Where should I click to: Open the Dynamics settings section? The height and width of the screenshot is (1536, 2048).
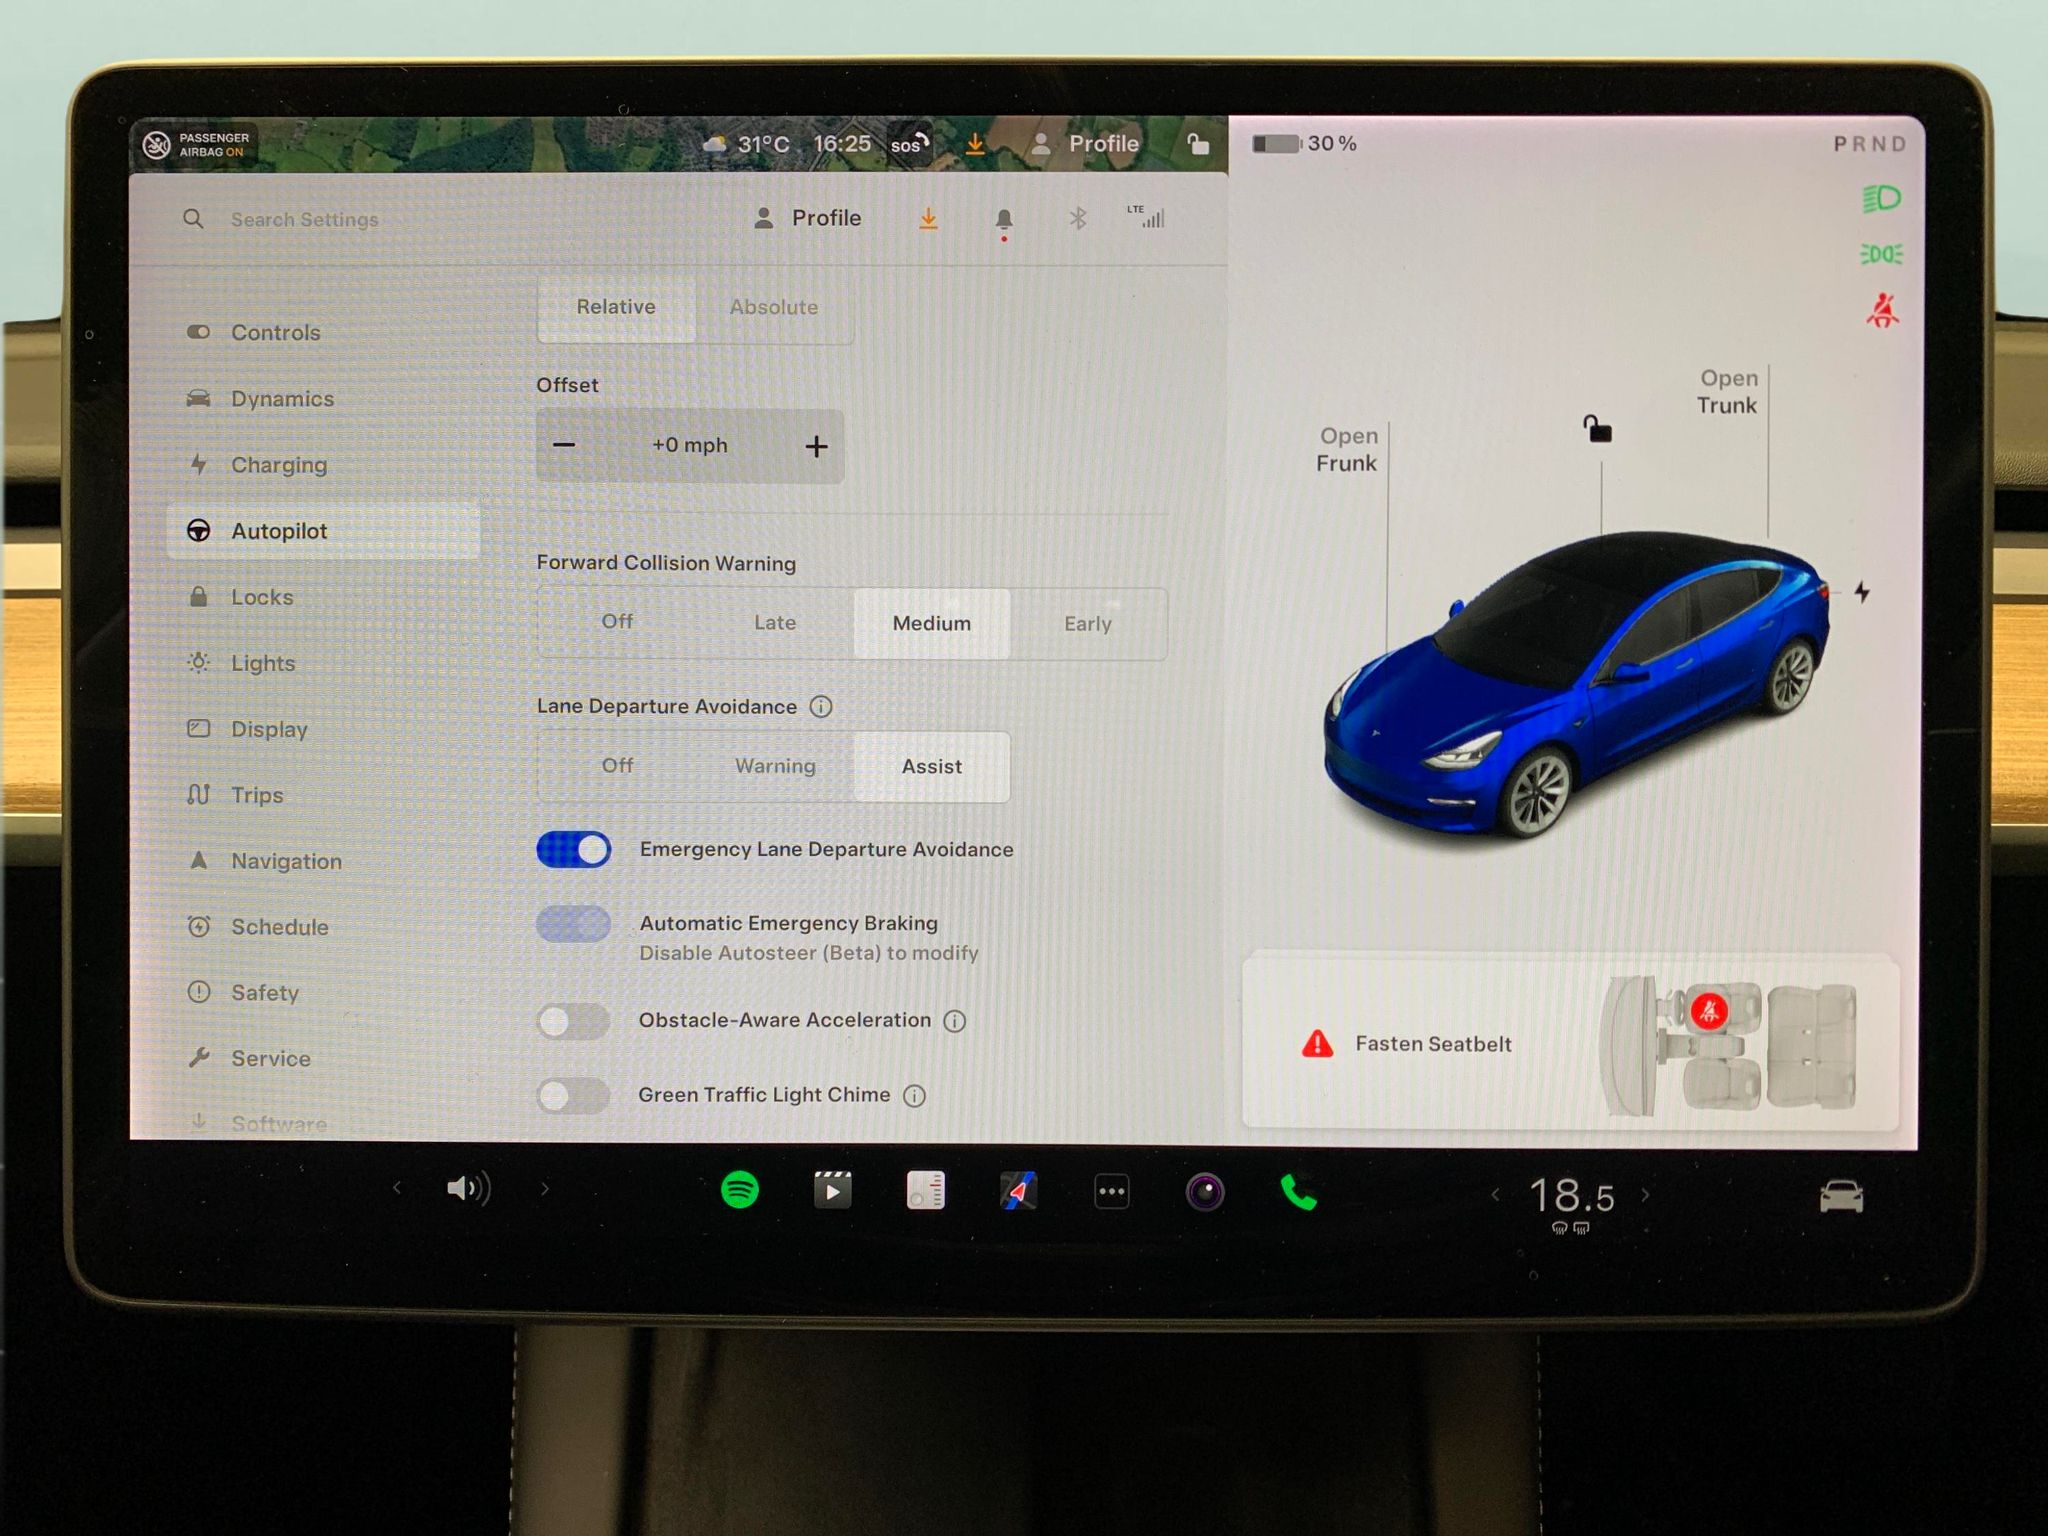(323, 399)
